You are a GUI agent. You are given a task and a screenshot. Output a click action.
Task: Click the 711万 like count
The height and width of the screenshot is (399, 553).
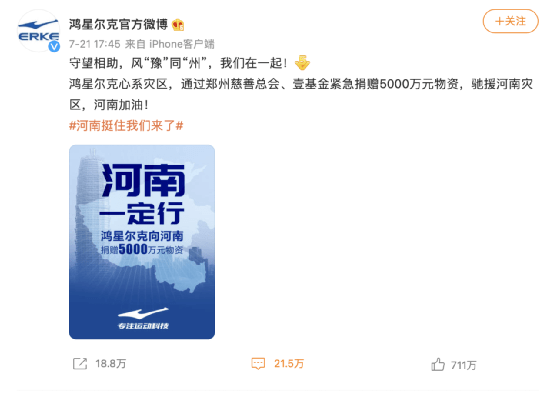click(463, 365)
